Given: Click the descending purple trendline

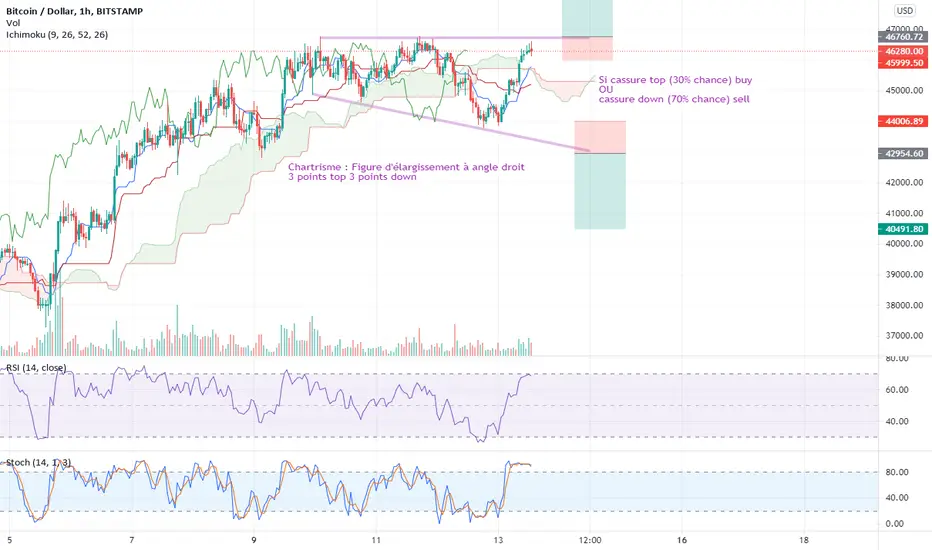Looking at the screenshot, I should point(452,123).
